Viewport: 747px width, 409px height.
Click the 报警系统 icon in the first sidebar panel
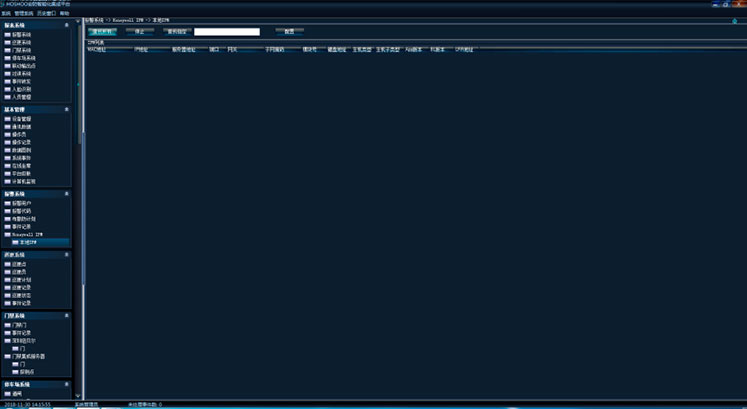tap(8, 33)
